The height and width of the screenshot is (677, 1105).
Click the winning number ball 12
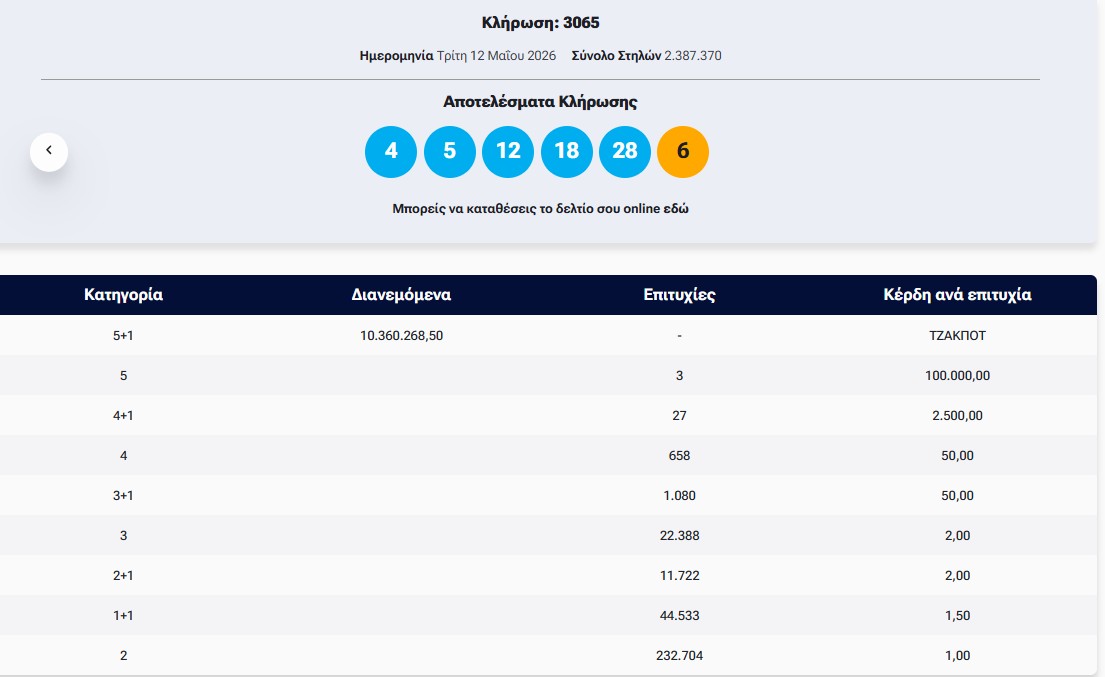coord(508,151)
